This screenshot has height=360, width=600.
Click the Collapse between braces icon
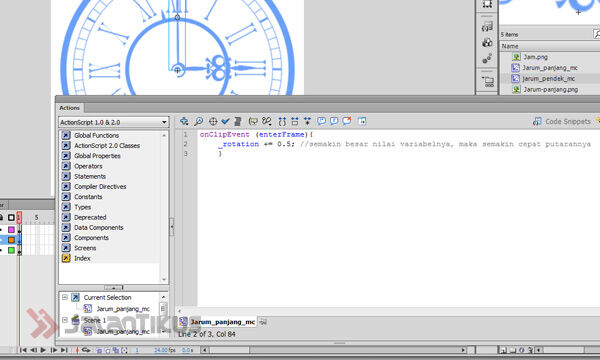(282, 121)
